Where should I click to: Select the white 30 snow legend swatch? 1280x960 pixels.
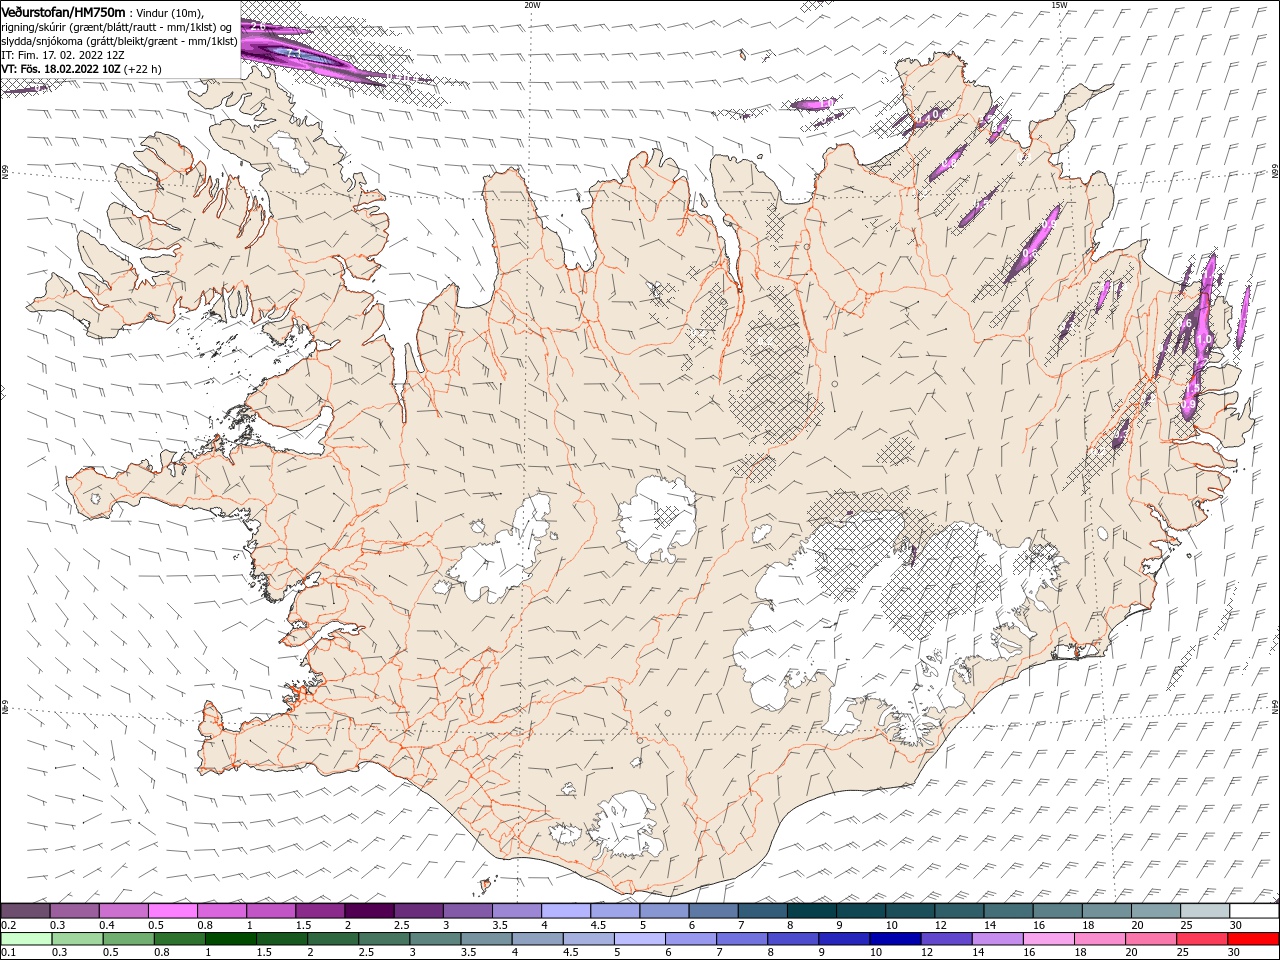point(1253,911)
